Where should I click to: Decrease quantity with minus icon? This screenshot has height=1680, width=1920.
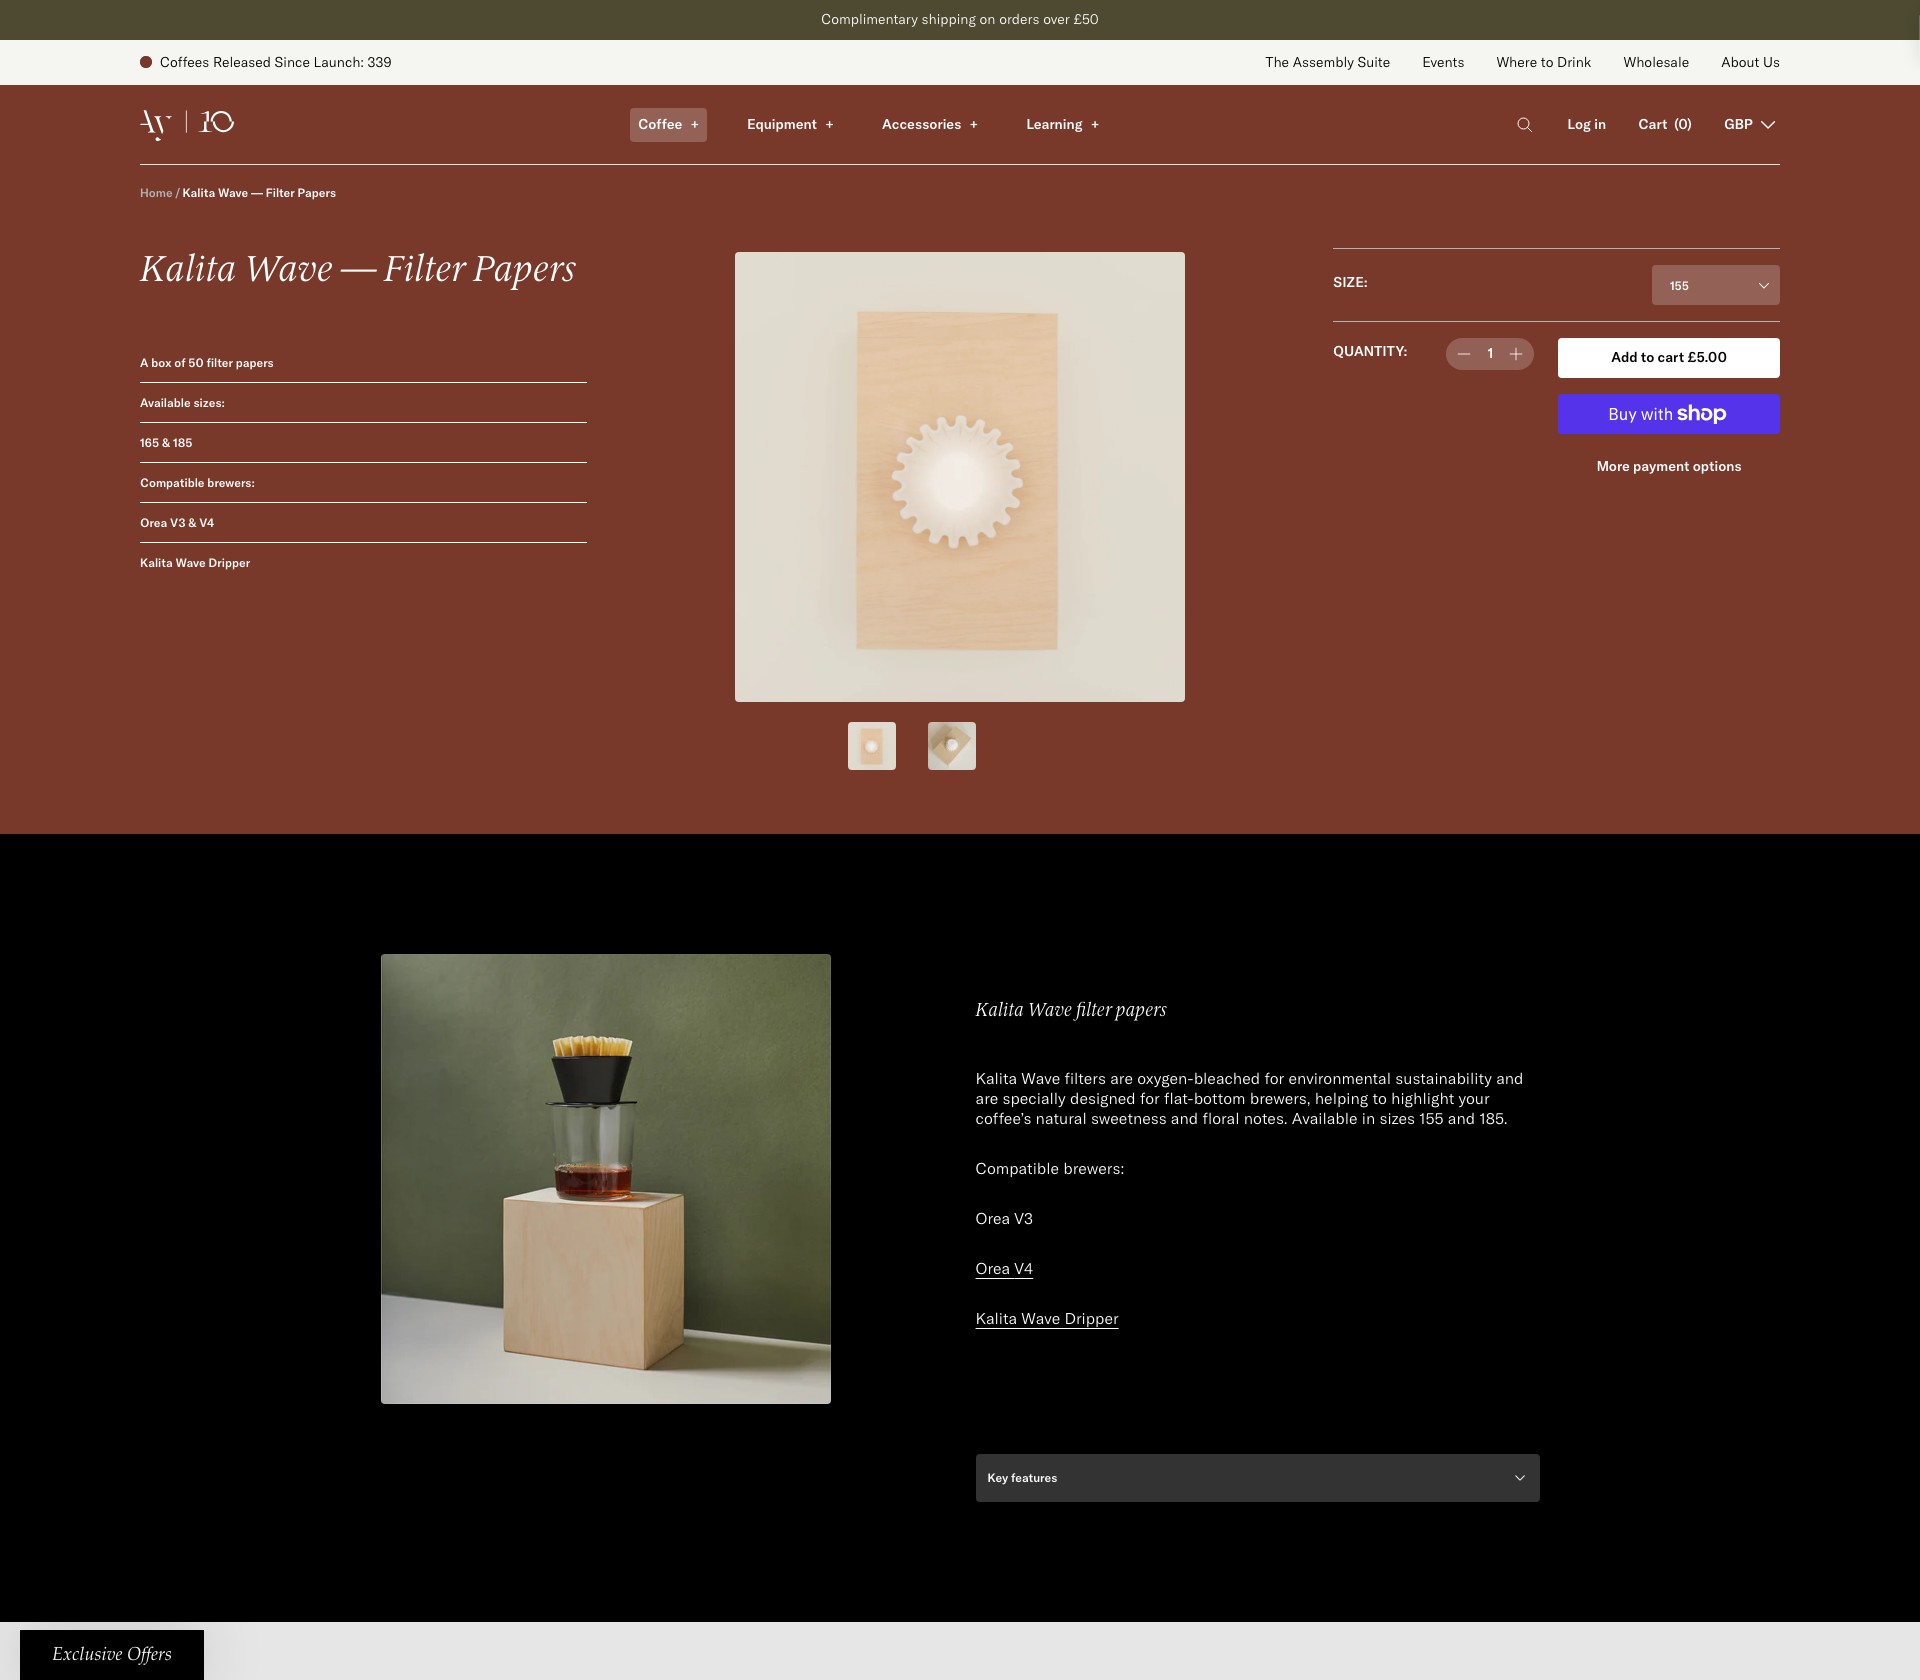point(1464,354)
